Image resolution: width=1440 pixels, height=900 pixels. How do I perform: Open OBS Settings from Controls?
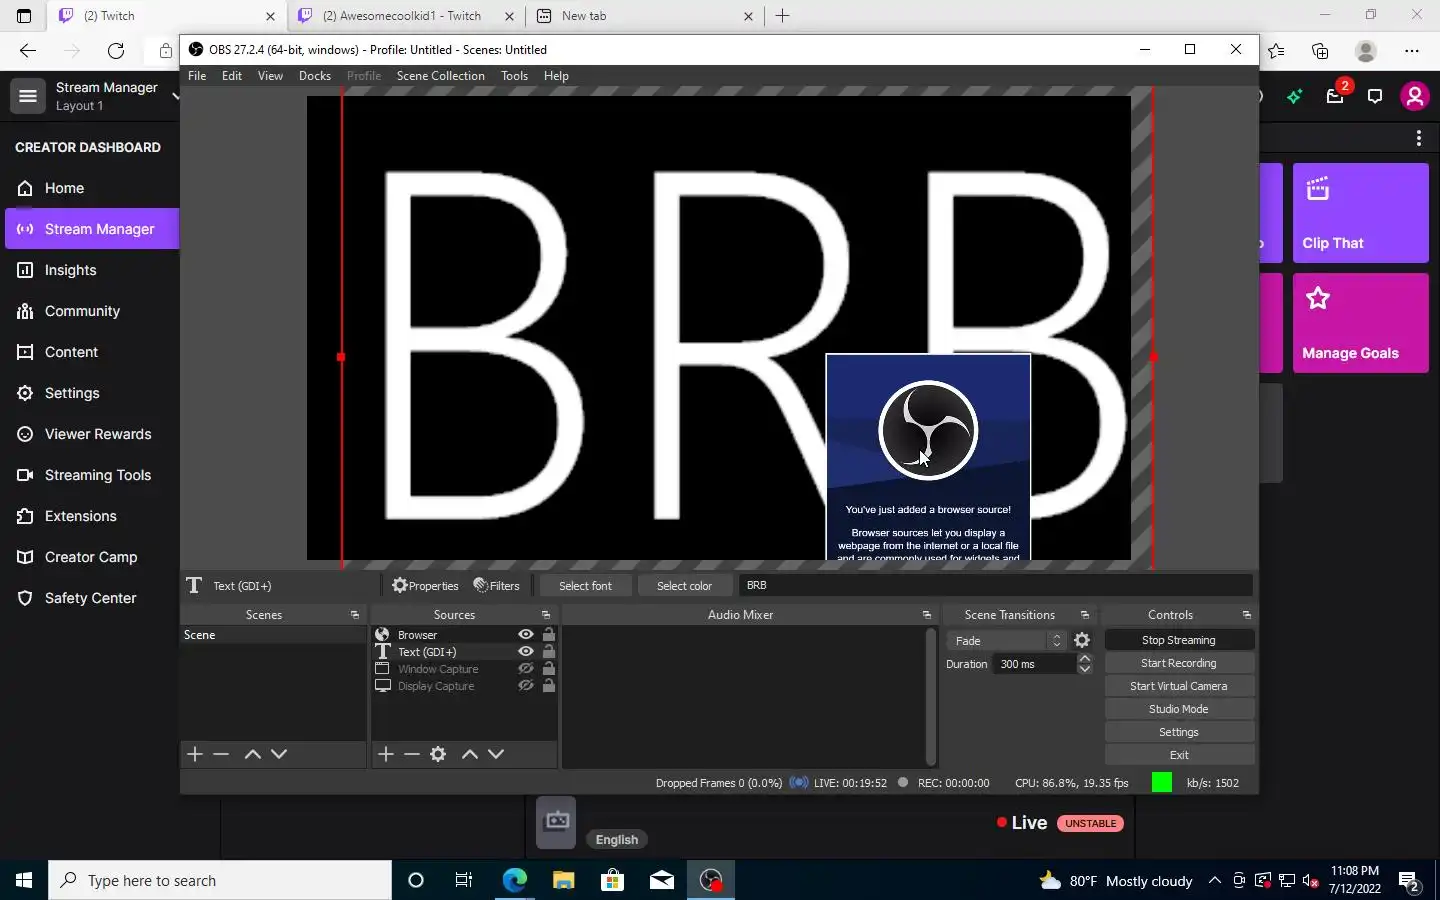pos(1179,732)
